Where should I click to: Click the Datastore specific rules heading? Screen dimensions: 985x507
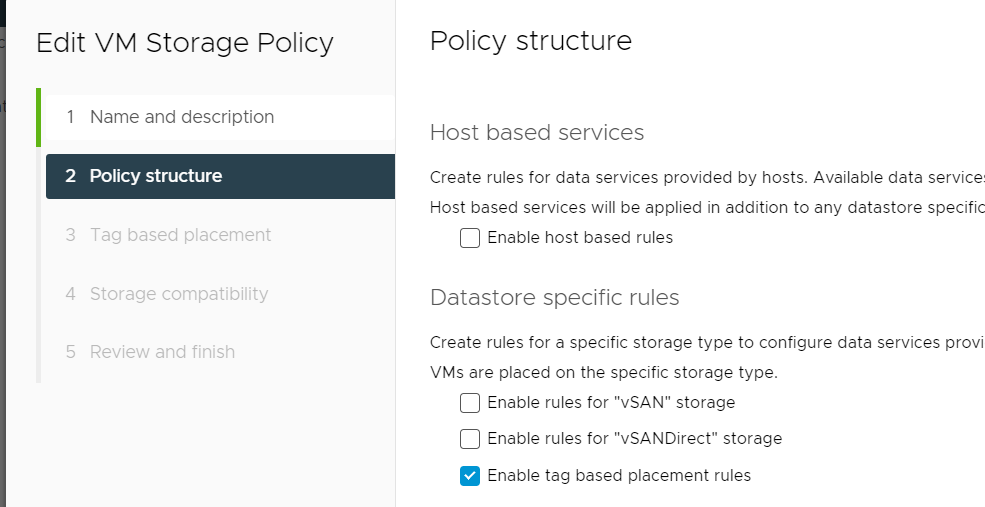tap(554, 298)
